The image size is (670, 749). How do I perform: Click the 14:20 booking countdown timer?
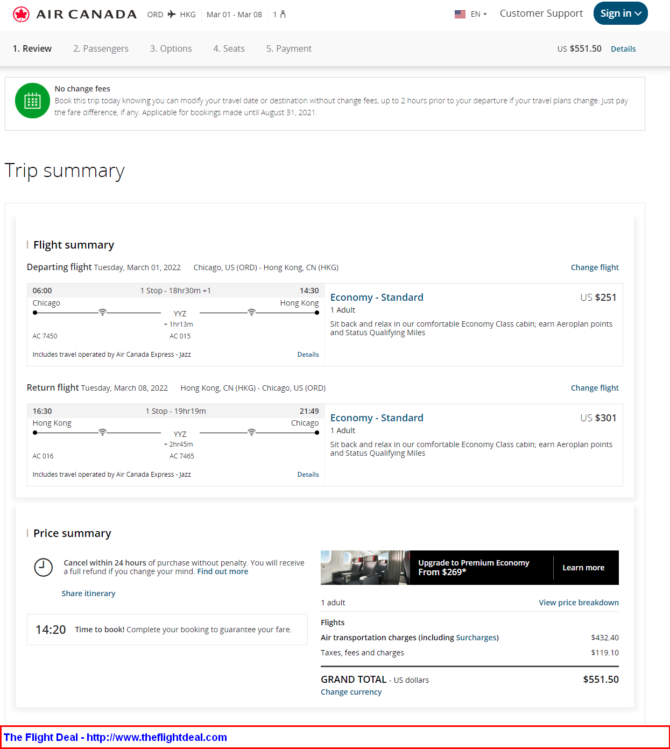point(51,630)
